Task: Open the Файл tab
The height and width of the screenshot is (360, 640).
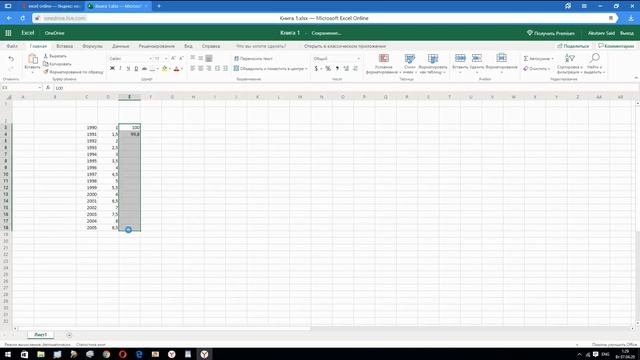Action: click(x=12, y=46)
